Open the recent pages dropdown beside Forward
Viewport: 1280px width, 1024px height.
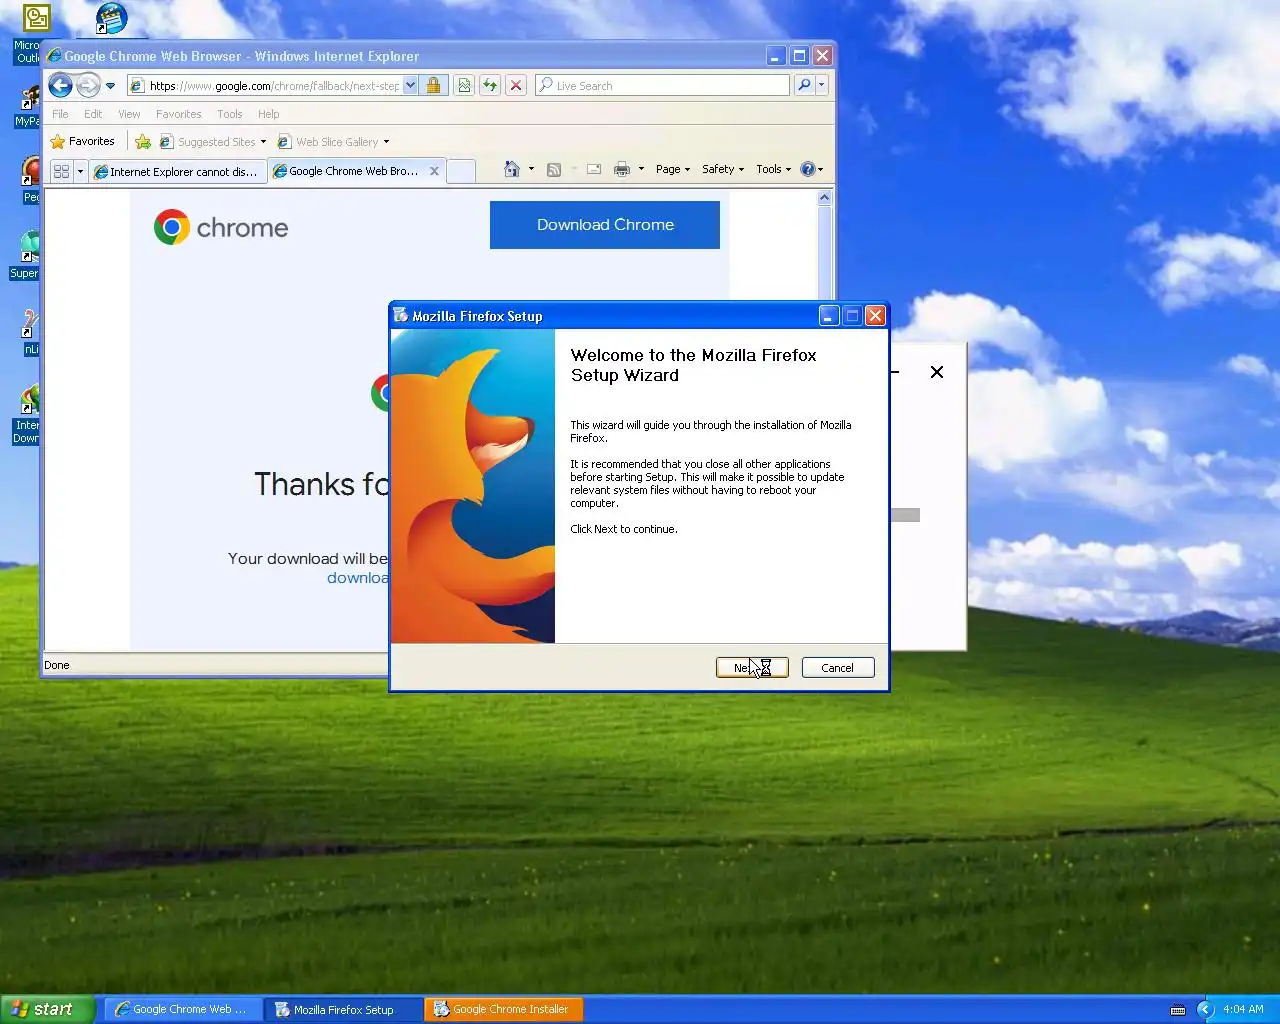pos(110,86)
